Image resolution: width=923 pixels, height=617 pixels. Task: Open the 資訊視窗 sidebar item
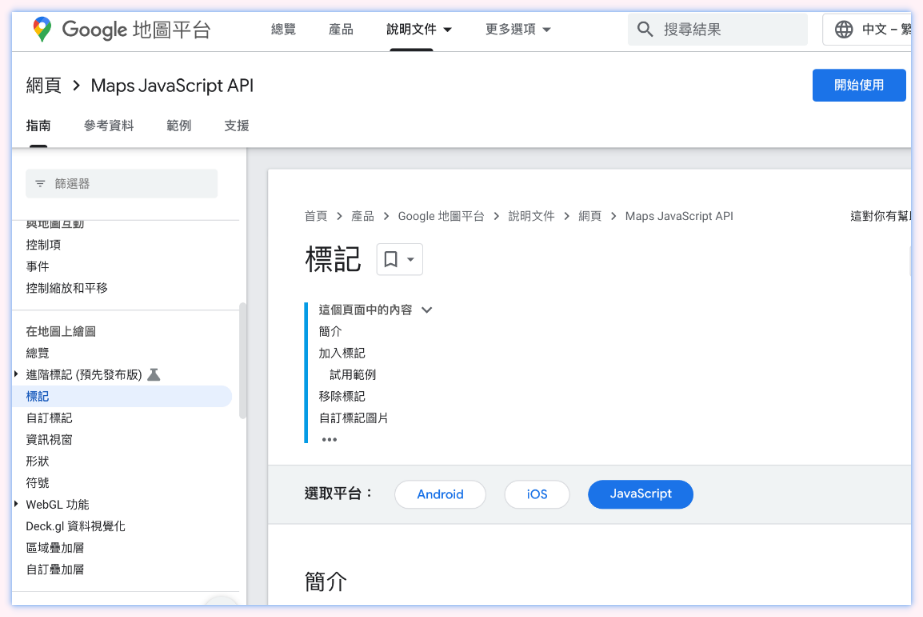49,440
